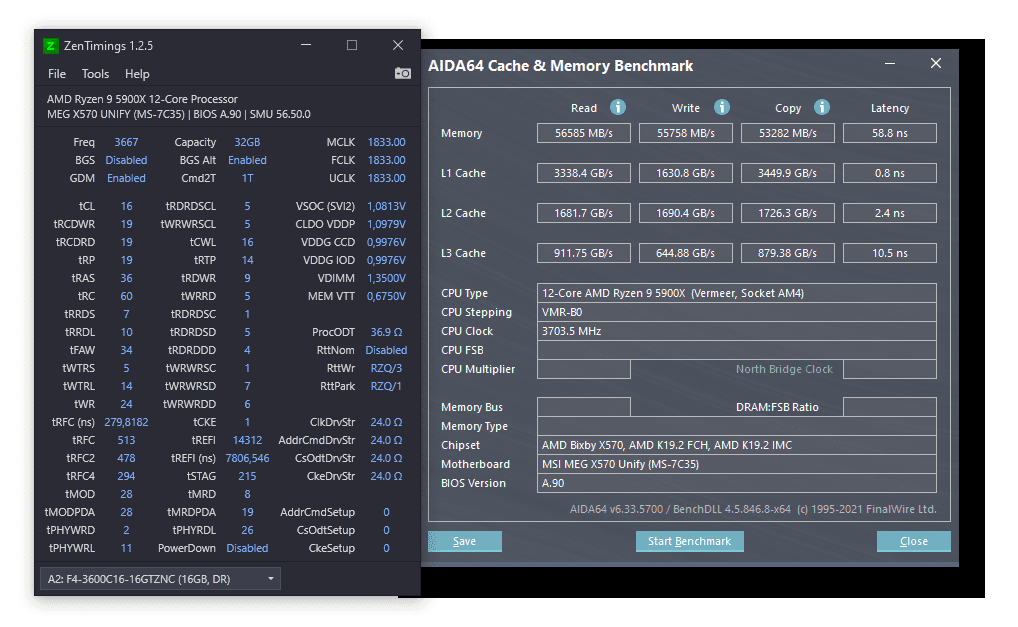
Task: Click the empty CPU FSB field
Action: pyautogui.click(x=736, y=350)
